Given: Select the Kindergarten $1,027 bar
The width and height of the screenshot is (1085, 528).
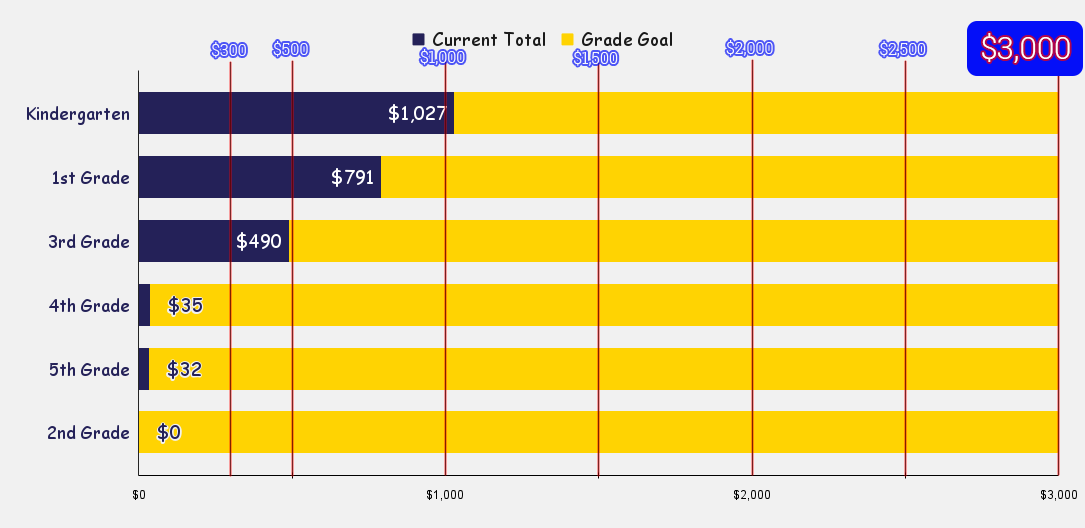Looking at the screenshot, I should (x=296, y=113).
